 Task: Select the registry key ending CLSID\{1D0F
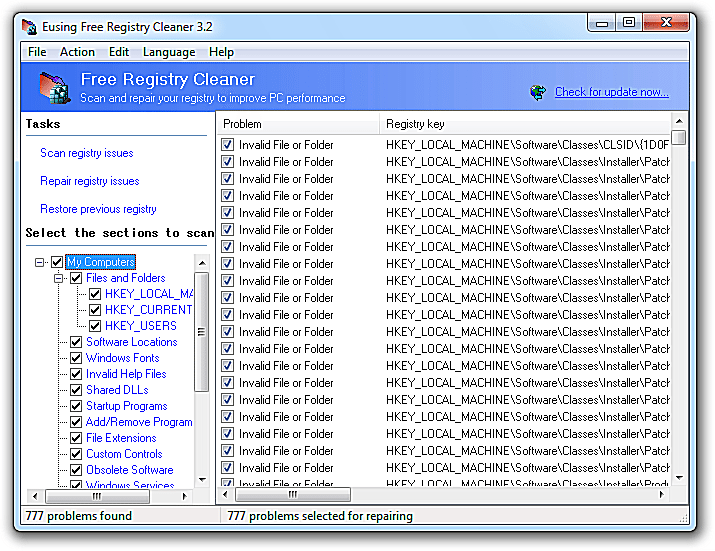(528, 145)
